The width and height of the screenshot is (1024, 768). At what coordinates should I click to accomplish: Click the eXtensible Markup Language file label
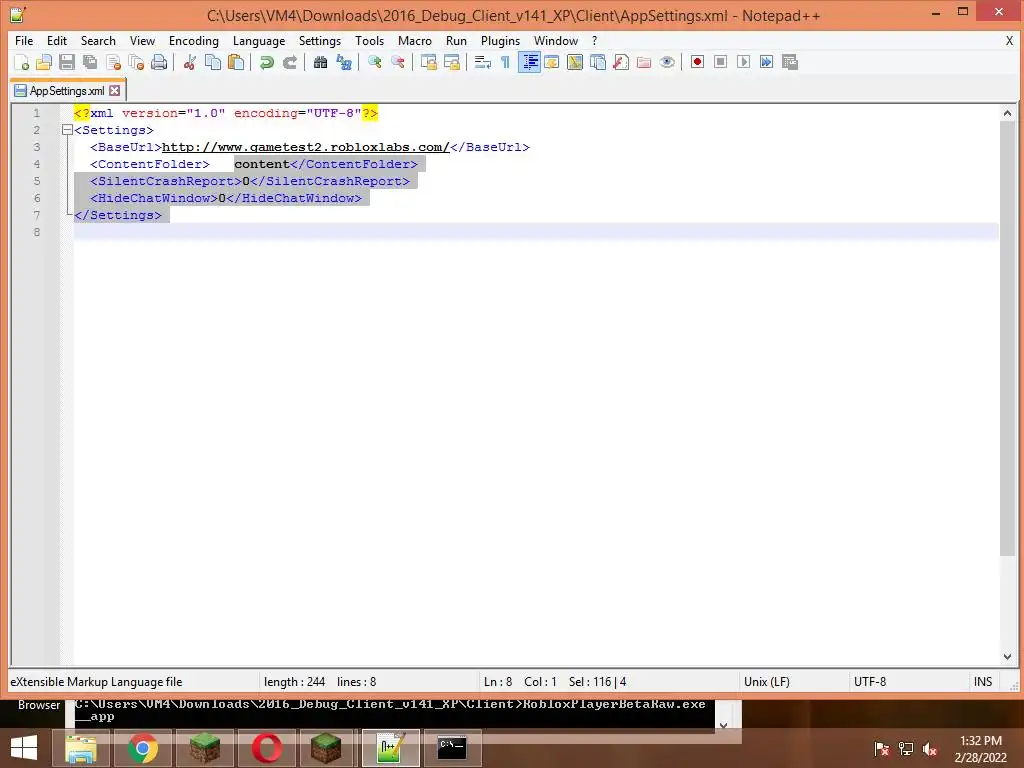click(x=96, y=682)
